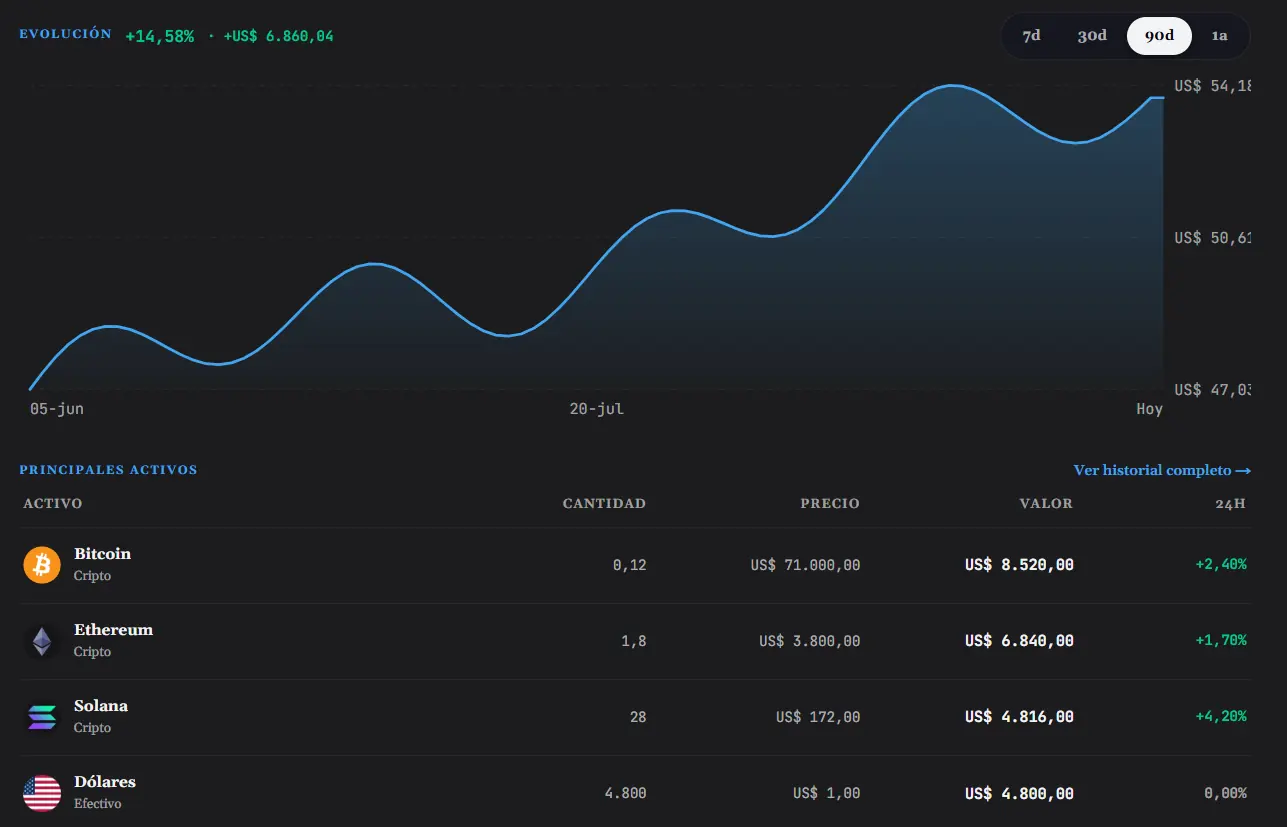Viewport: 1287px width, 827px height.
Task: Click Bitcoin 24h change +2,40%
Action: (1221, 565)
